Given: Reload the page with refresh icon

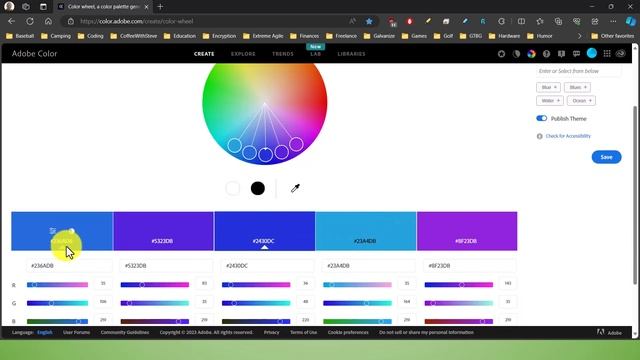Looking at the screenshot, I should [x=30, y=21].
